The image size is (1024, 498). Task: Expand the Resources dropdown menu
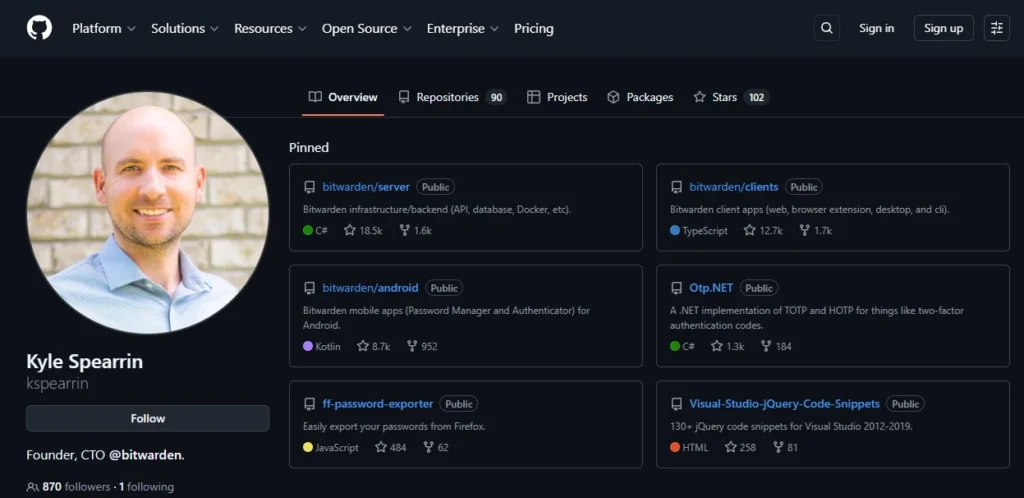[270, 29]
